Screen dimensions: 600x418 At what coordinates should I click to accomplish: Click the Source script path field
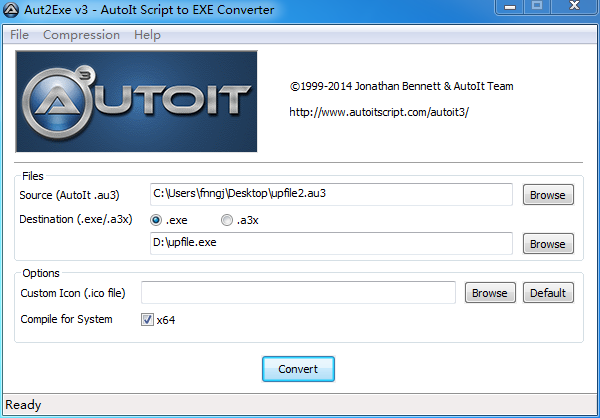(330, 194)
